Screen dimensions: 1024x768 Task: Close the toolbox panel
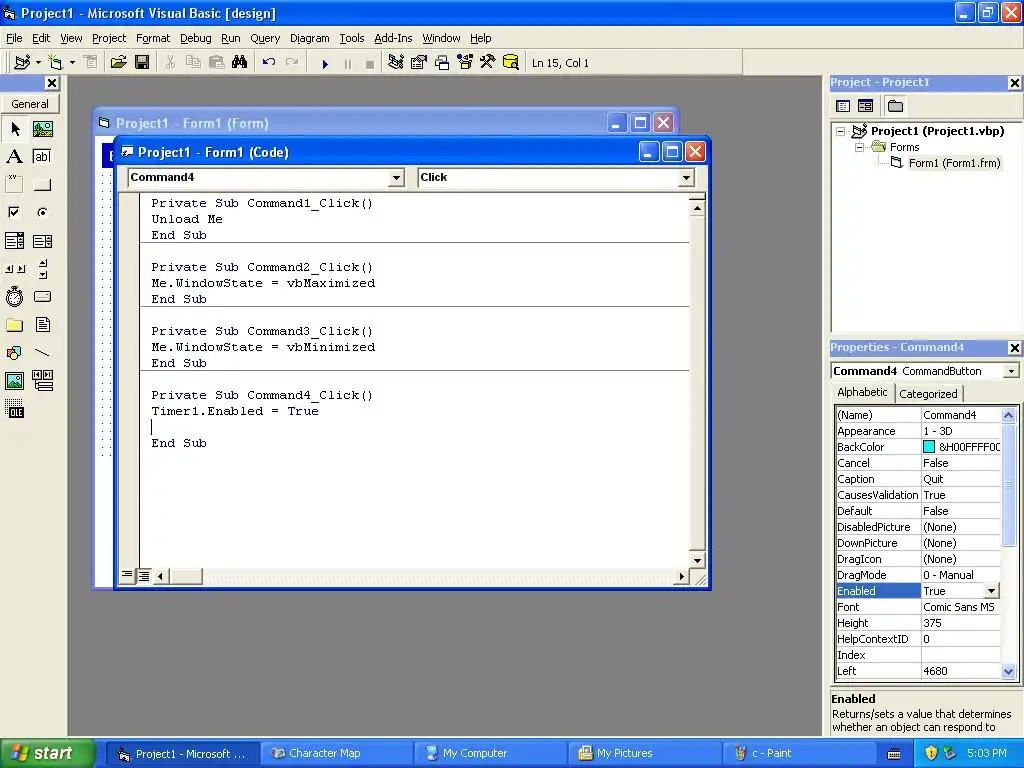(52, 83)
